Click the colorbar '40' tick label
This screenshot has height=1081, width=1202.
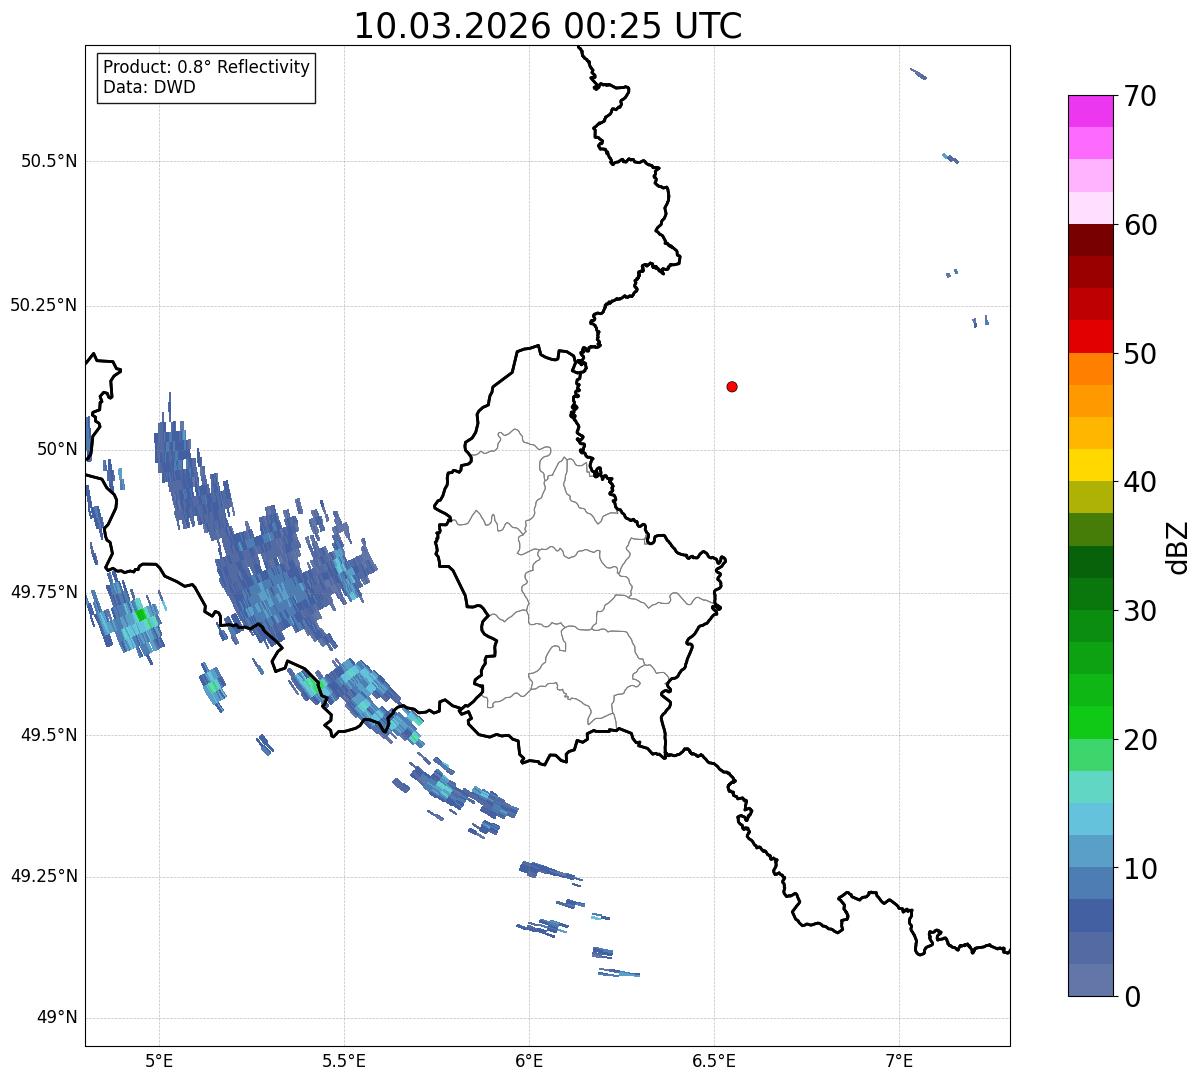tap(1140, 482)
